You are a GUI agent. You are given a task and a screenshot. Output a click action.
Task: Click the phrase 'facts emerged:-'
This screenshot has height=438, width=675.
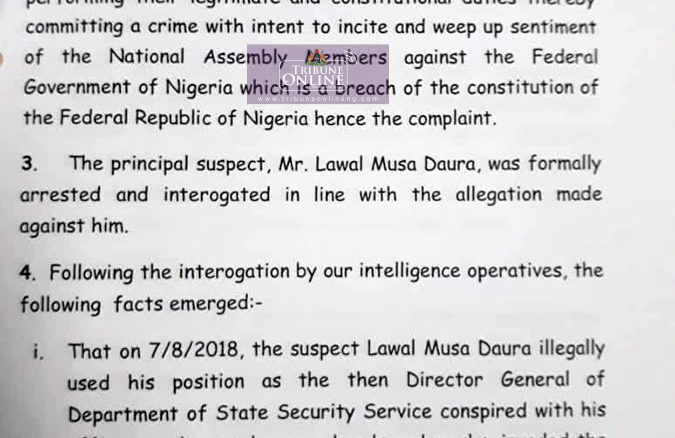[x=188, y=304]
